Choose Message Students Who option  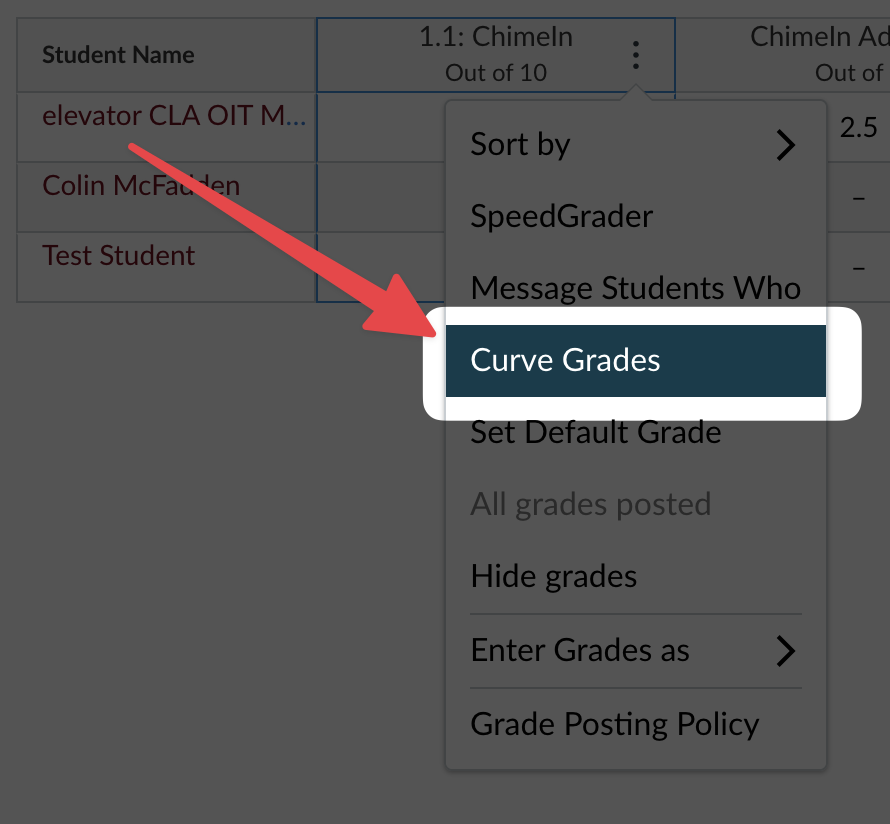pyautogui.click(x=635, y=288)
